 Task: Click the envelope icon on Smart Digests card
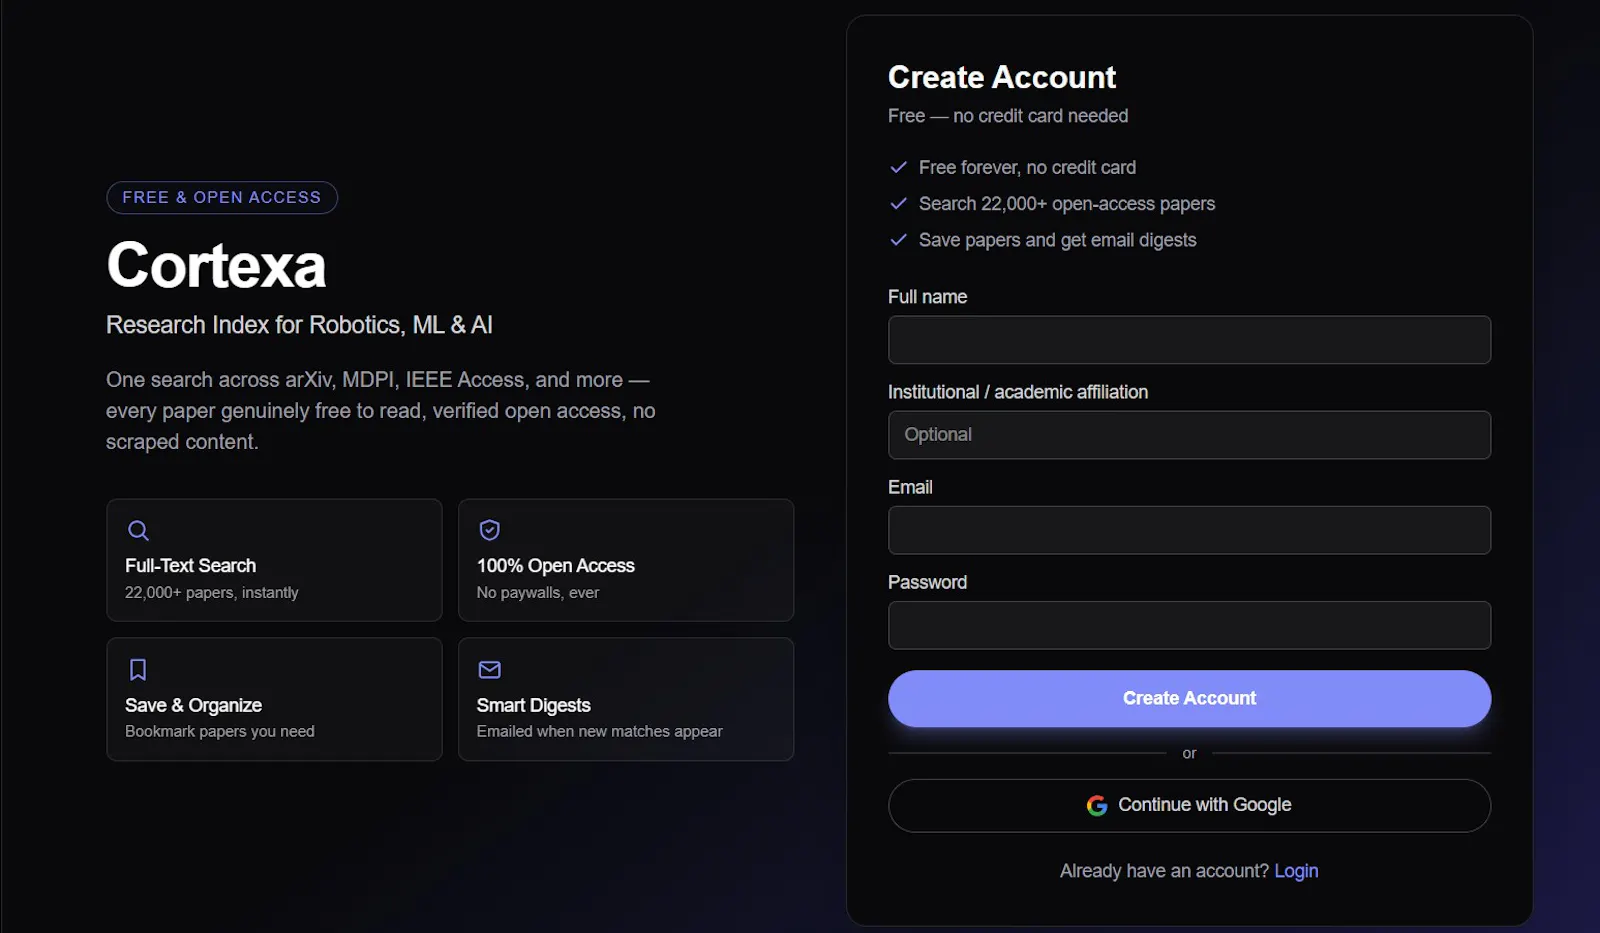(x=490, y=669)
